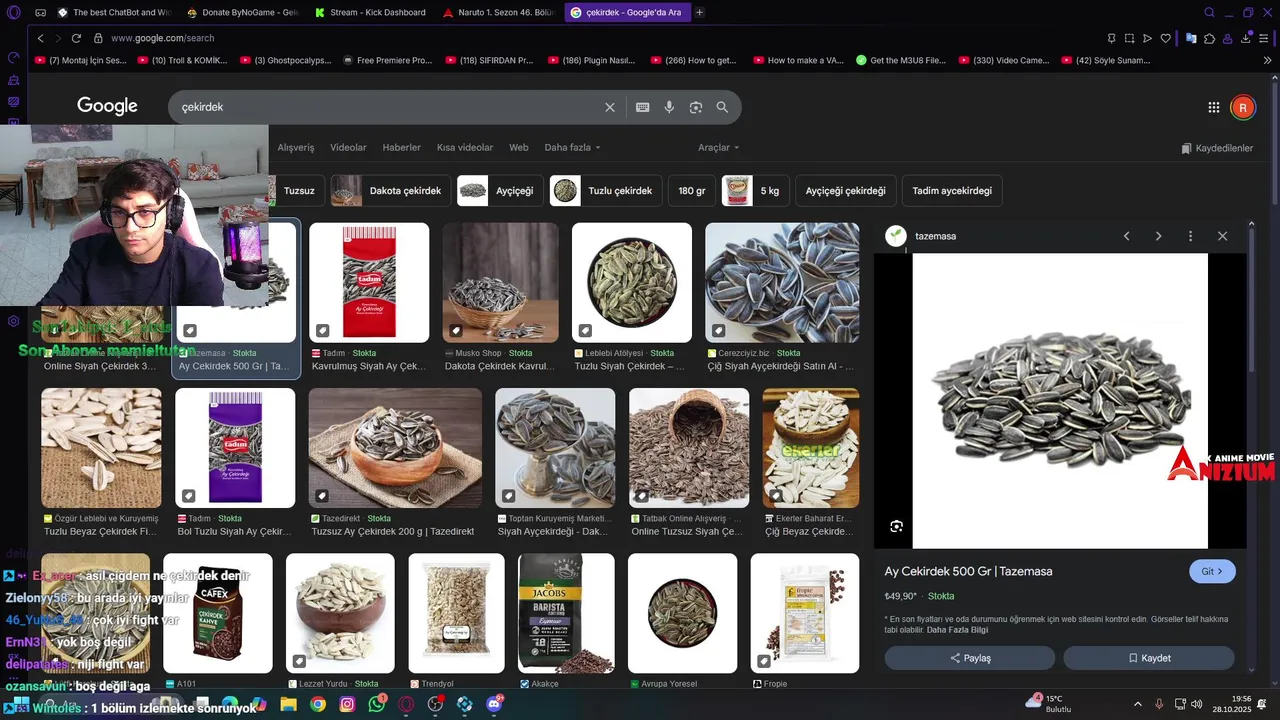
Task: Switch to Haberler results tab
Action: tap(402, 148)
